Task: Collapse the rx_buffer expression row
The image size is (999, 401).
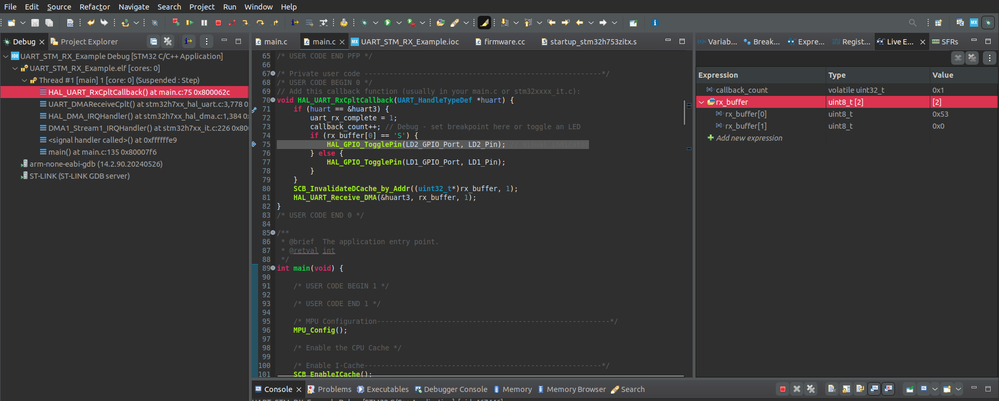Action: [x=701, y=102]
